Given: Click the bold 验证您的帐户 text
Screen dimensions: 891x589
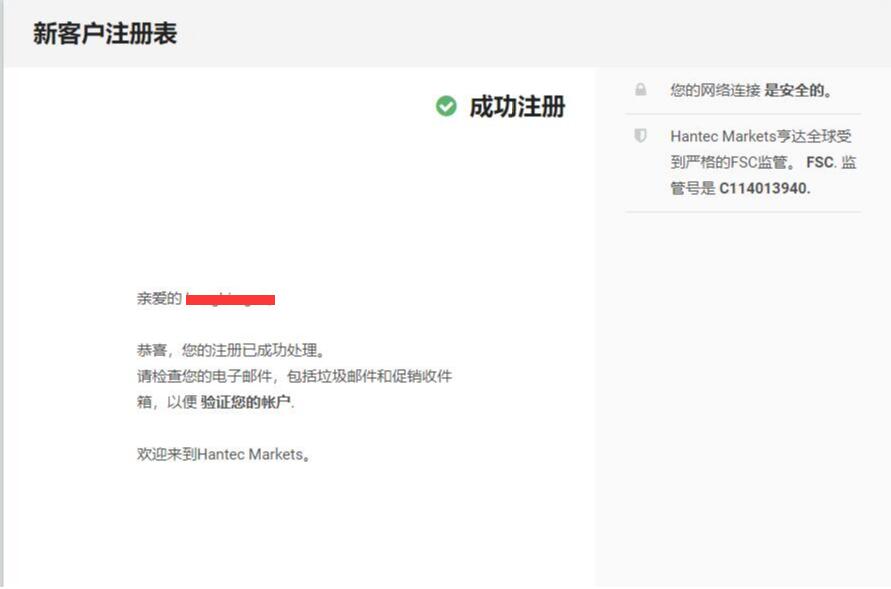Looking at the screenshot, I should coord(245,402).
